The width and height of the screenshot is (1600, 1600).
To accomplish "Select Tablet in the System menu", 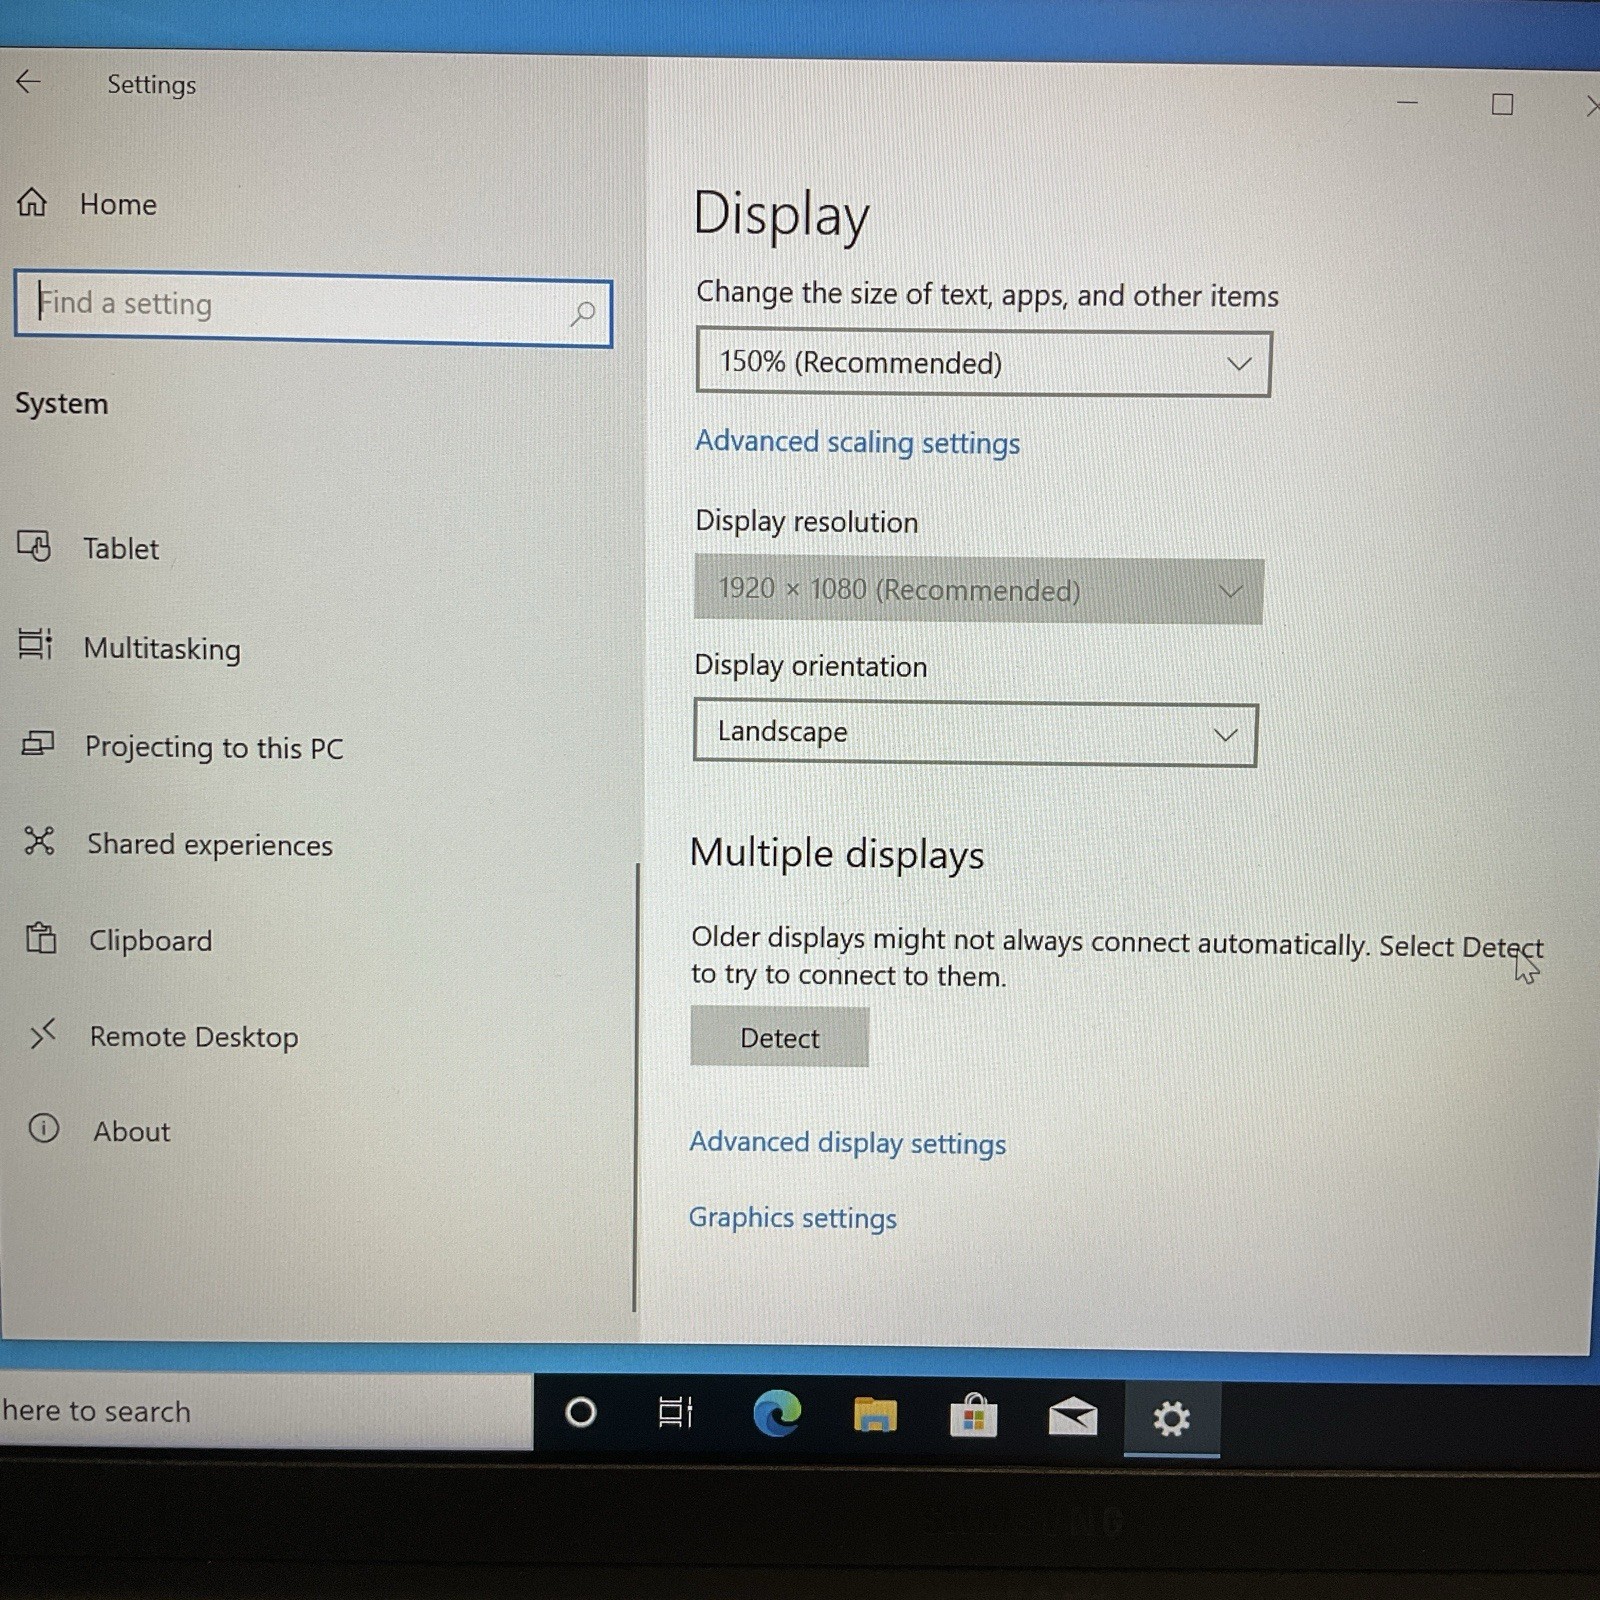I will [x=121, y=548].
